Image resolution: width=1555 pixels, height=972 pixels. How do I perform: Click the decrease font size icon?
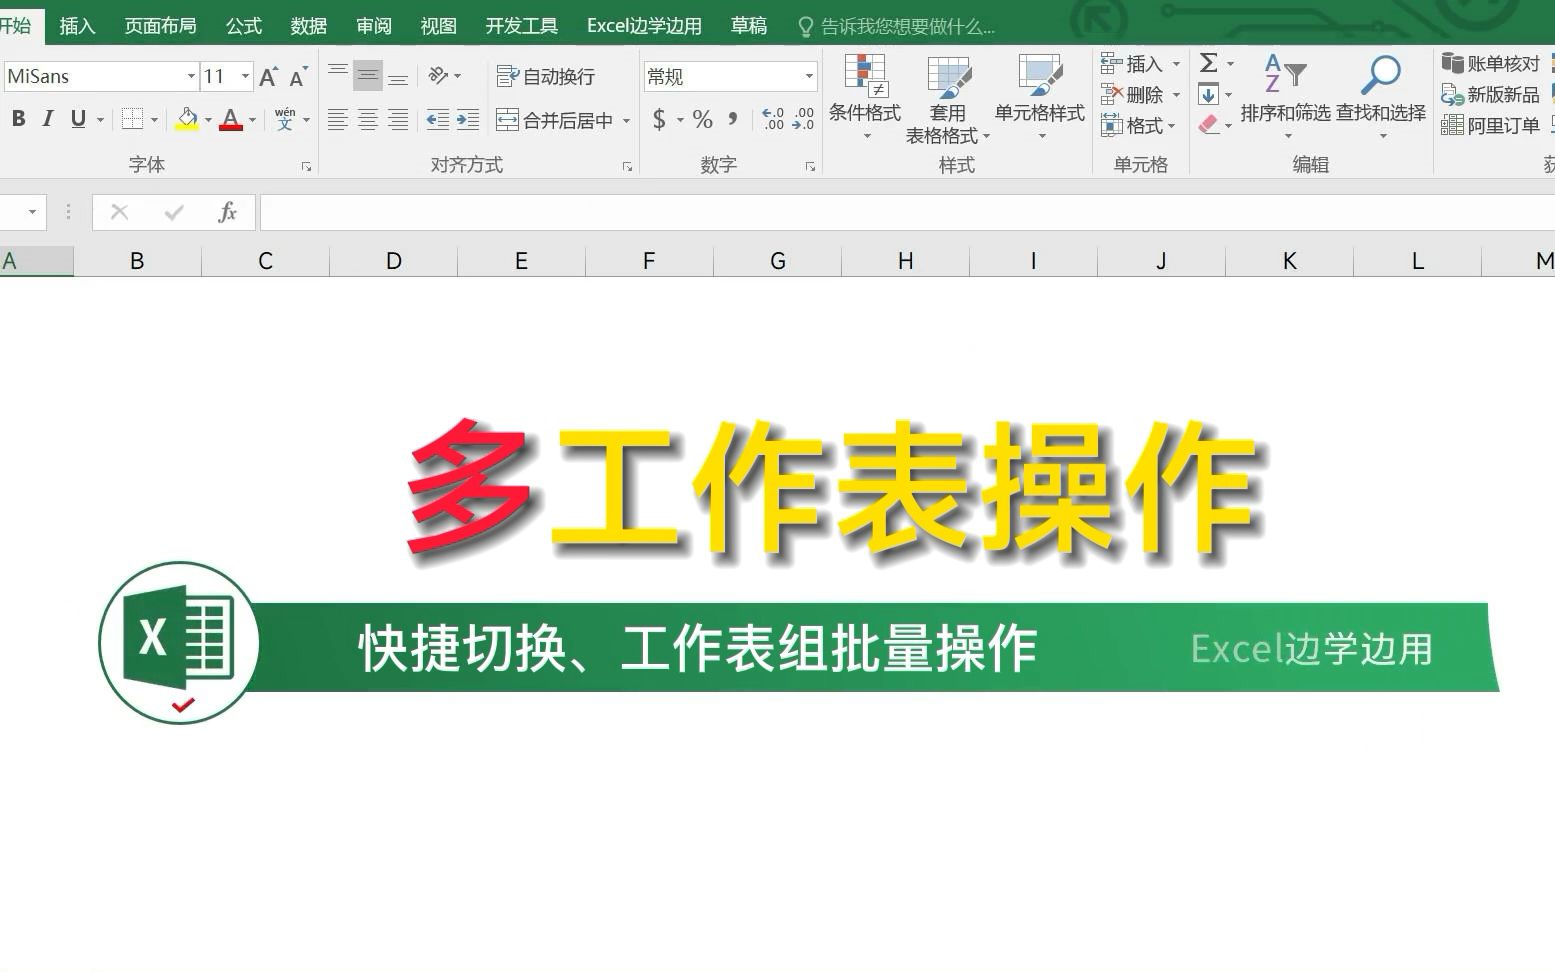coord(298,76)
